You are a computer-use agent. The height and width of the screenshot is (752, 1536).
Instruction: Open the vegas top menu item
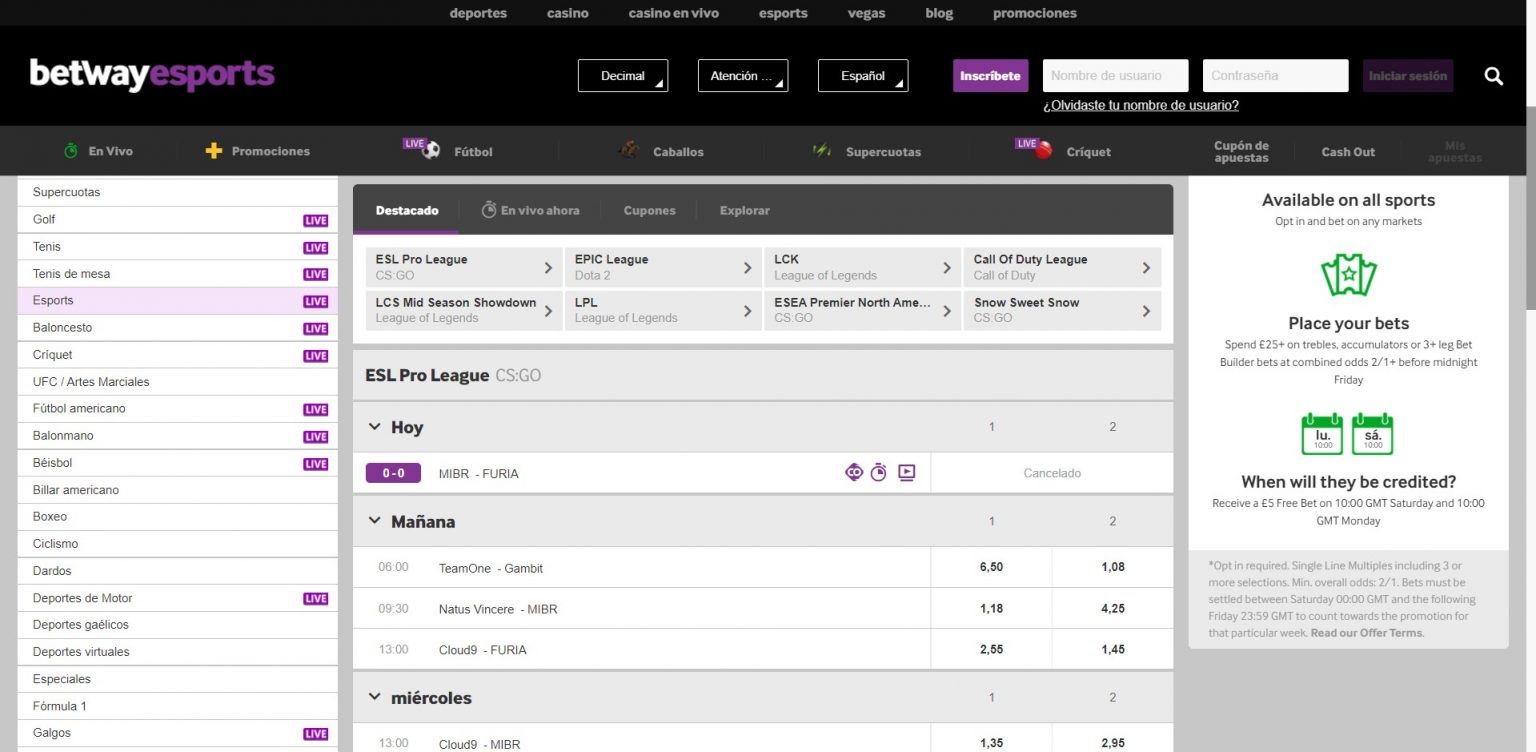(867, 13)
